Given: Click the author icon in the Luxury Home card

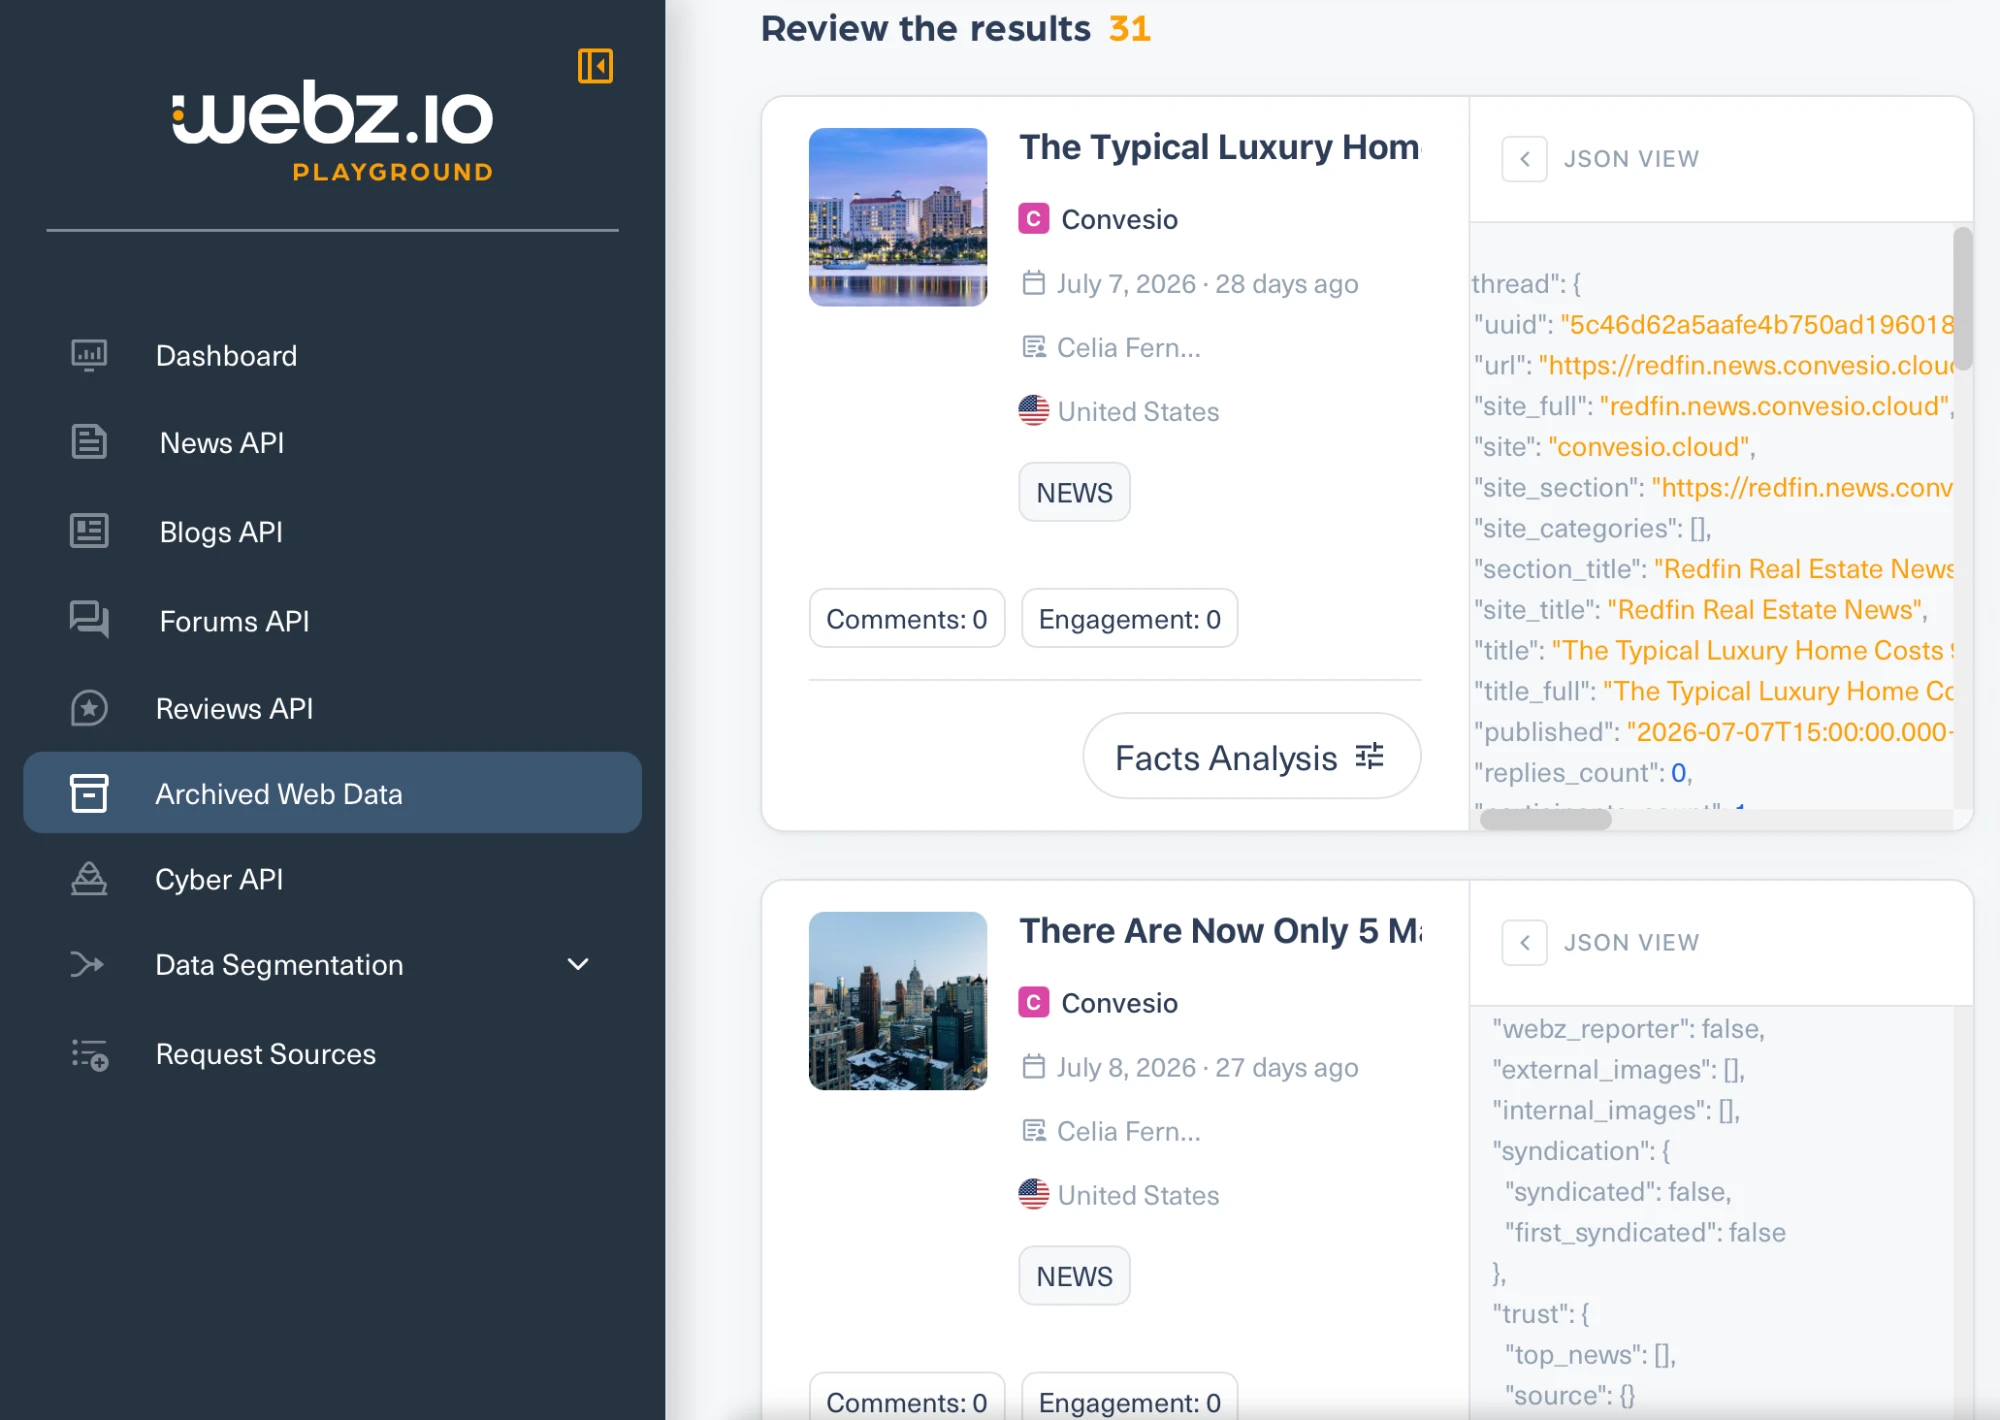Looking at the screenshot, I should pyautogui.click(x=1034, y=347).
